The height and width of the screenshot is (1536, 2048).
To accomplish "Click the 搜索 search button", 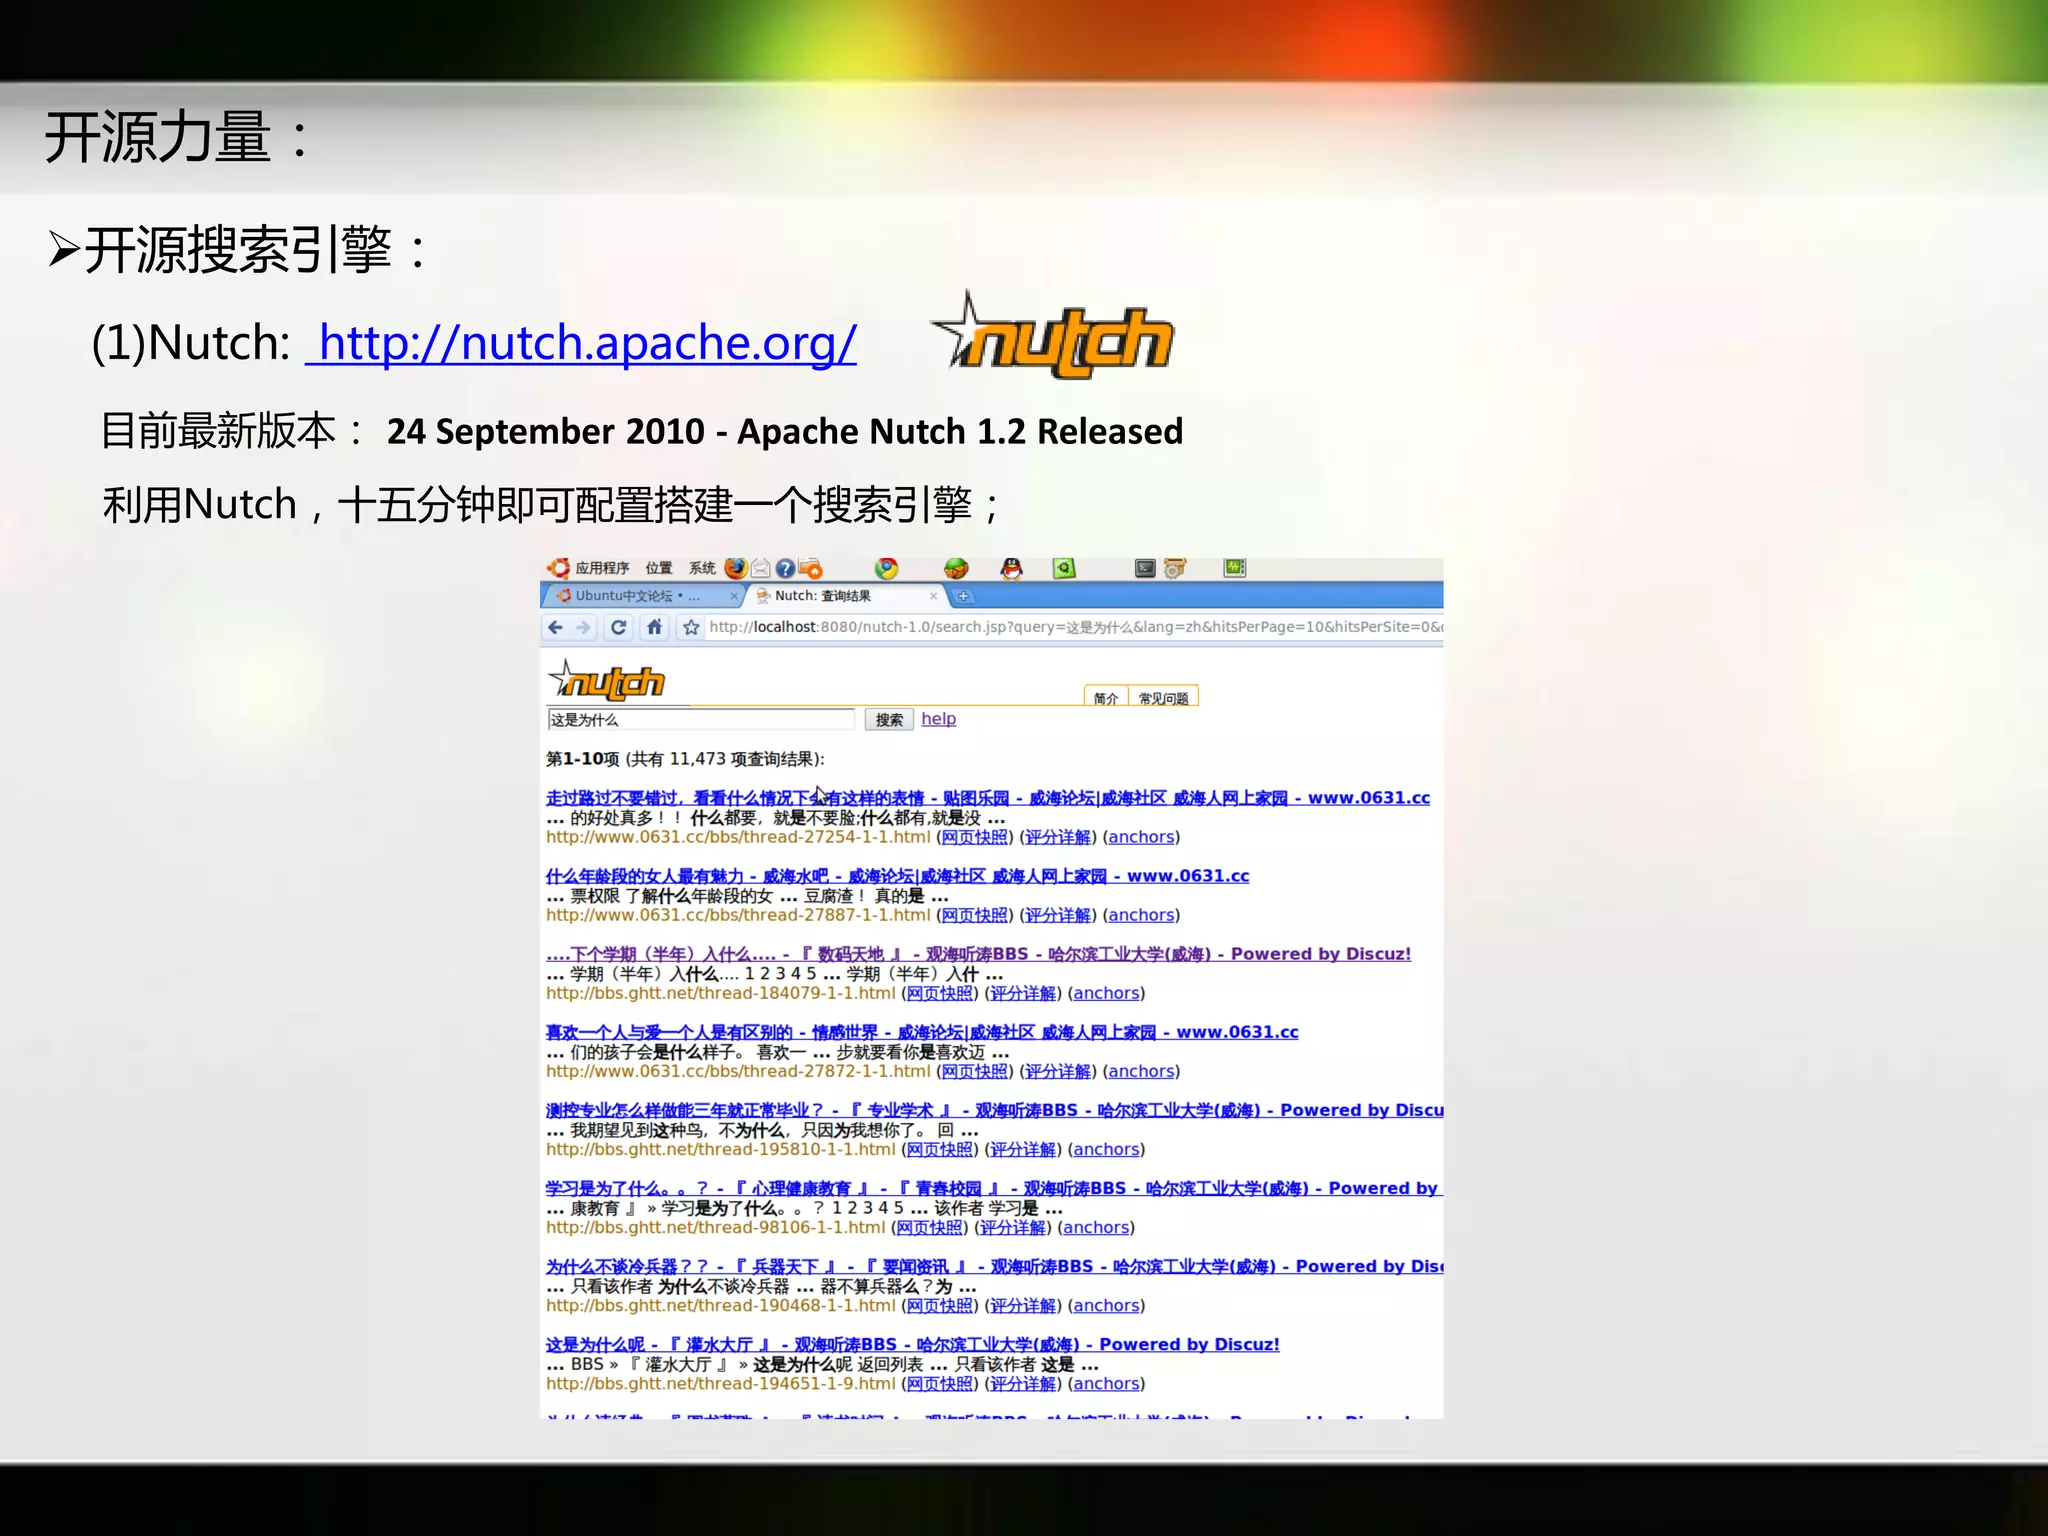I will click(889, 719).
